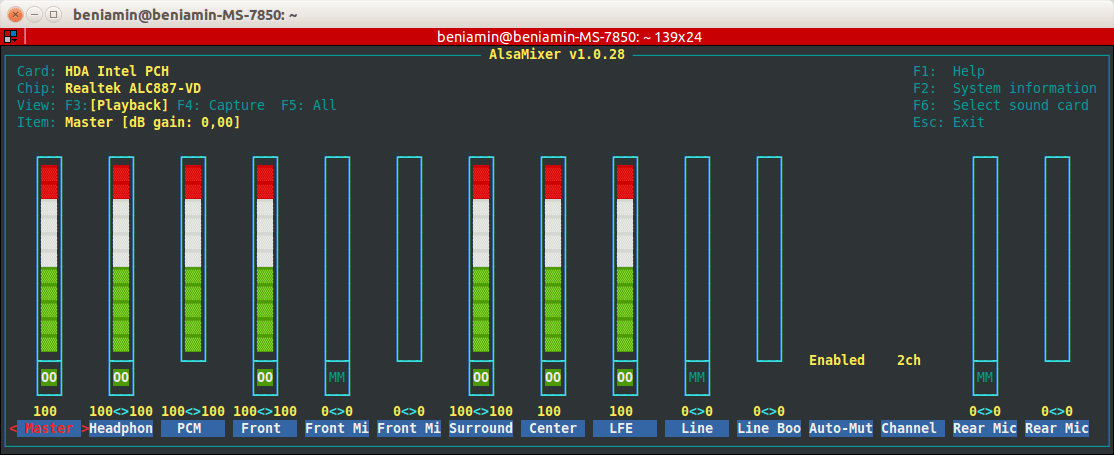This screenshot has height=455, width=1114.
Task: Switch to the All view
Action: click(308, 105)
